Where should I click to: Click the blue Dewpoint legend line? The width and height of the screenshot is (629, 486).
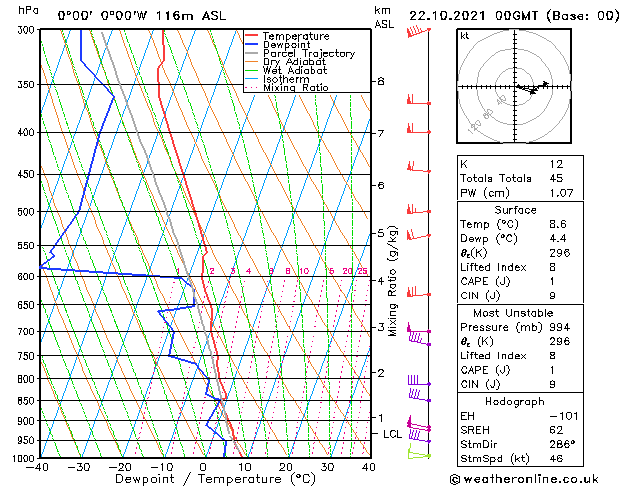[251, 45]
